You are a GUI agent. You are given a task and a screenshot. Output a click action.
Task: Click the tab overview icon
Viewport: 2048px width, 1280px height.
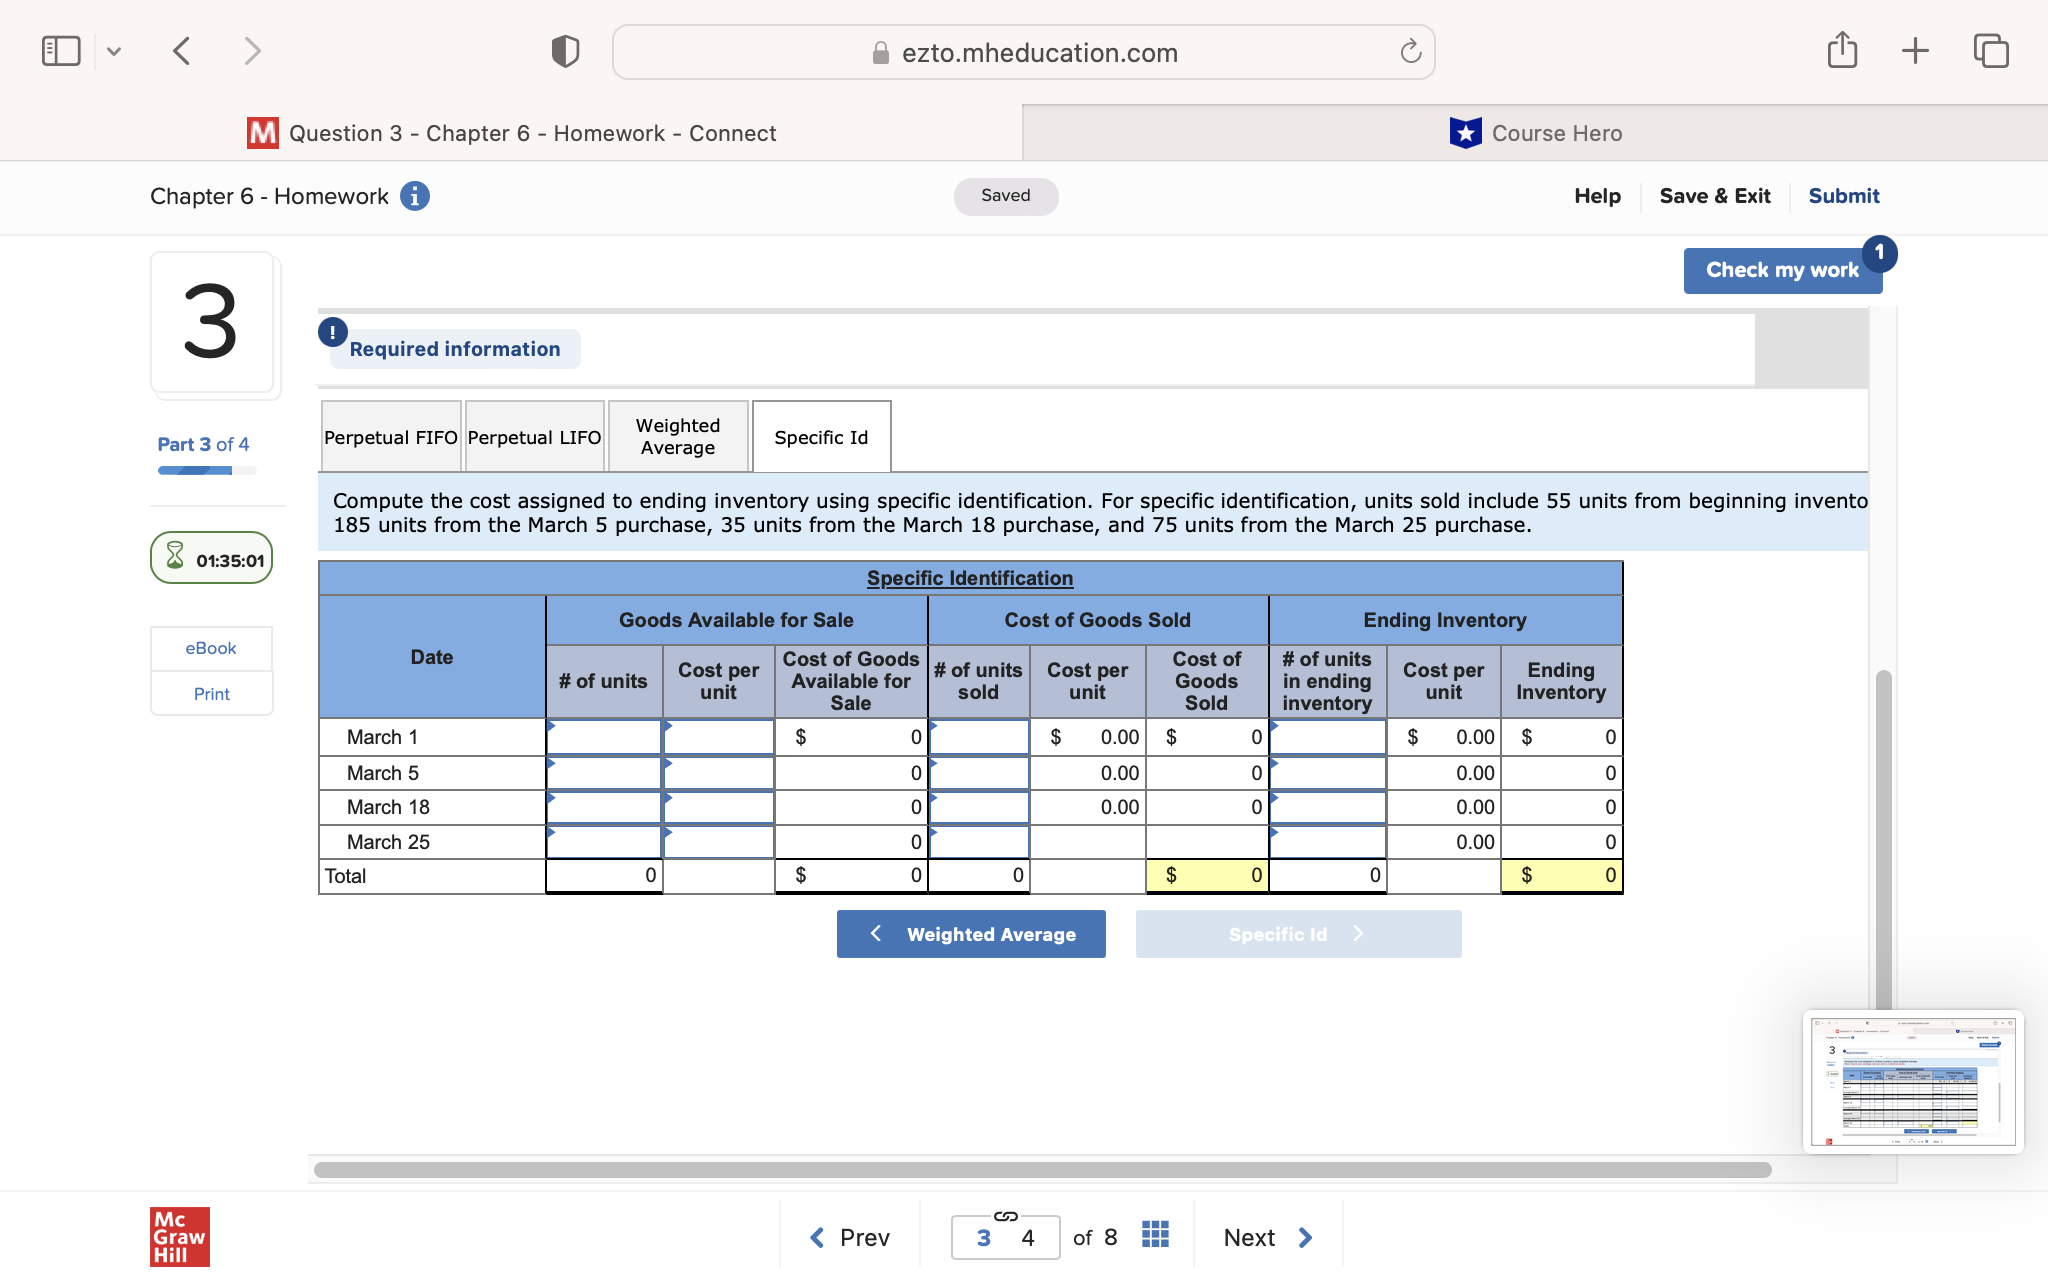click(x=1990, y=50)
